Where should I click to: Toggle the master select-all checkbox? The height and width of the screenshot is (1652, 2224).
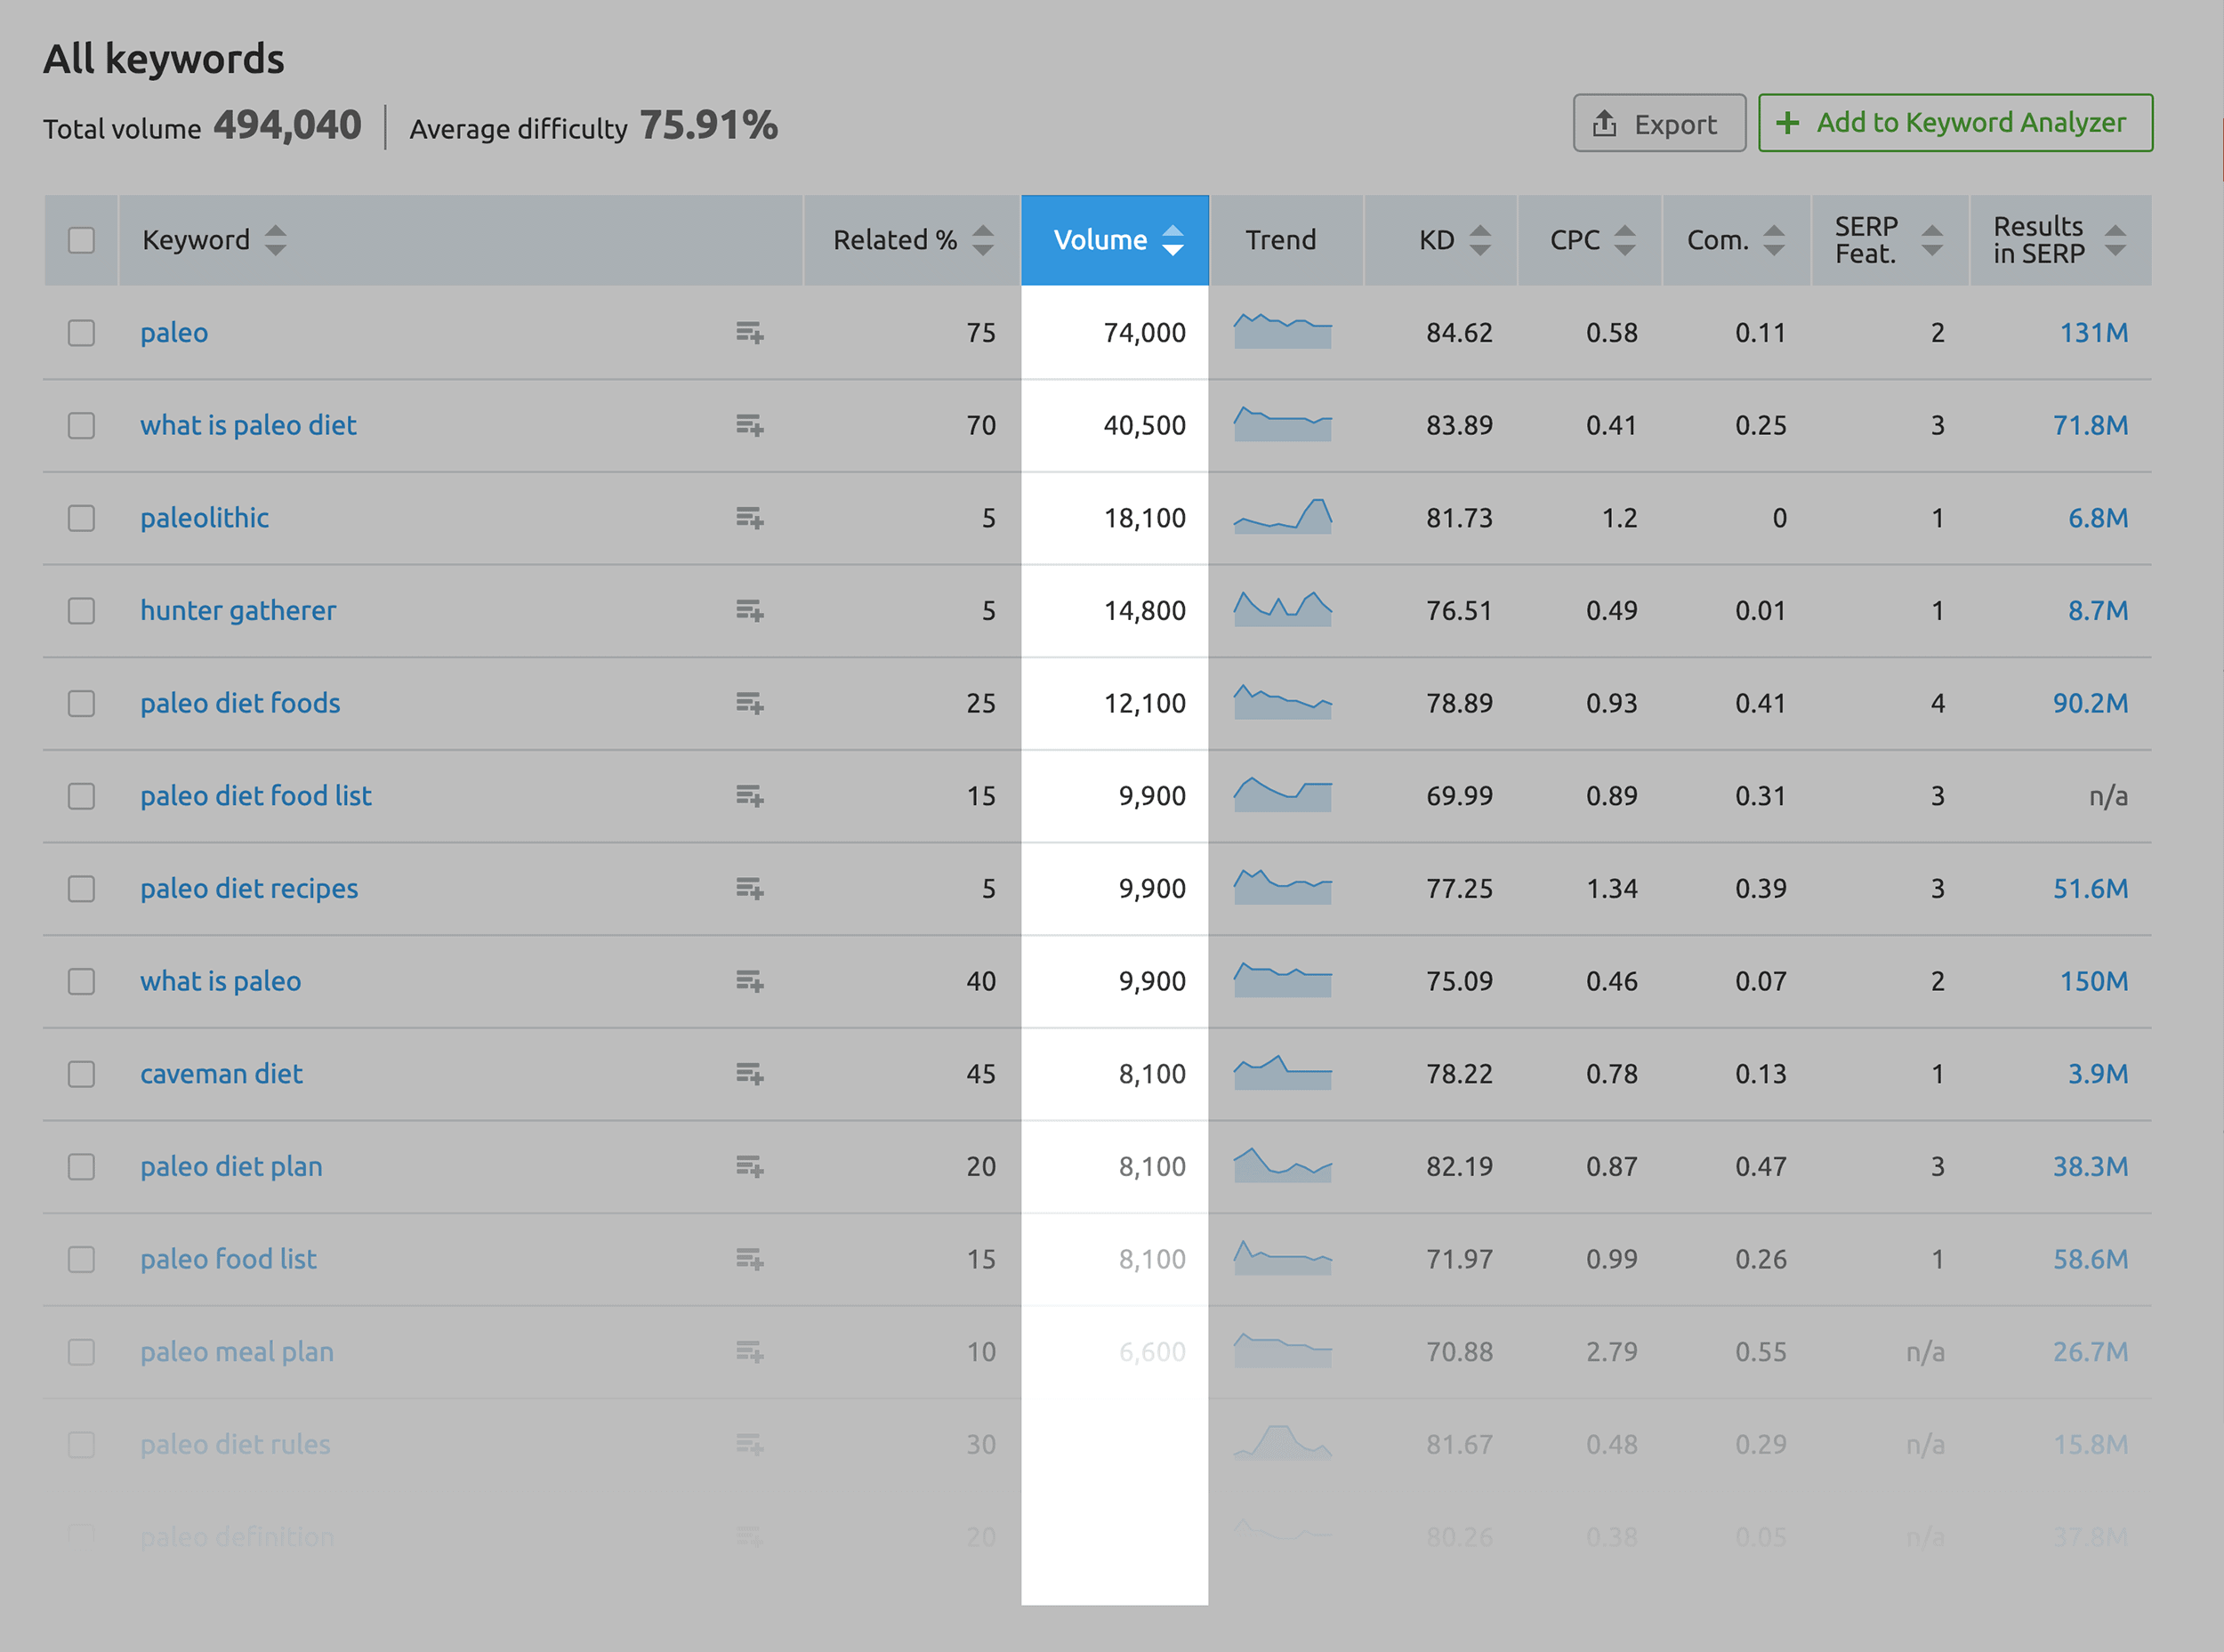click(x=82, y=241)
